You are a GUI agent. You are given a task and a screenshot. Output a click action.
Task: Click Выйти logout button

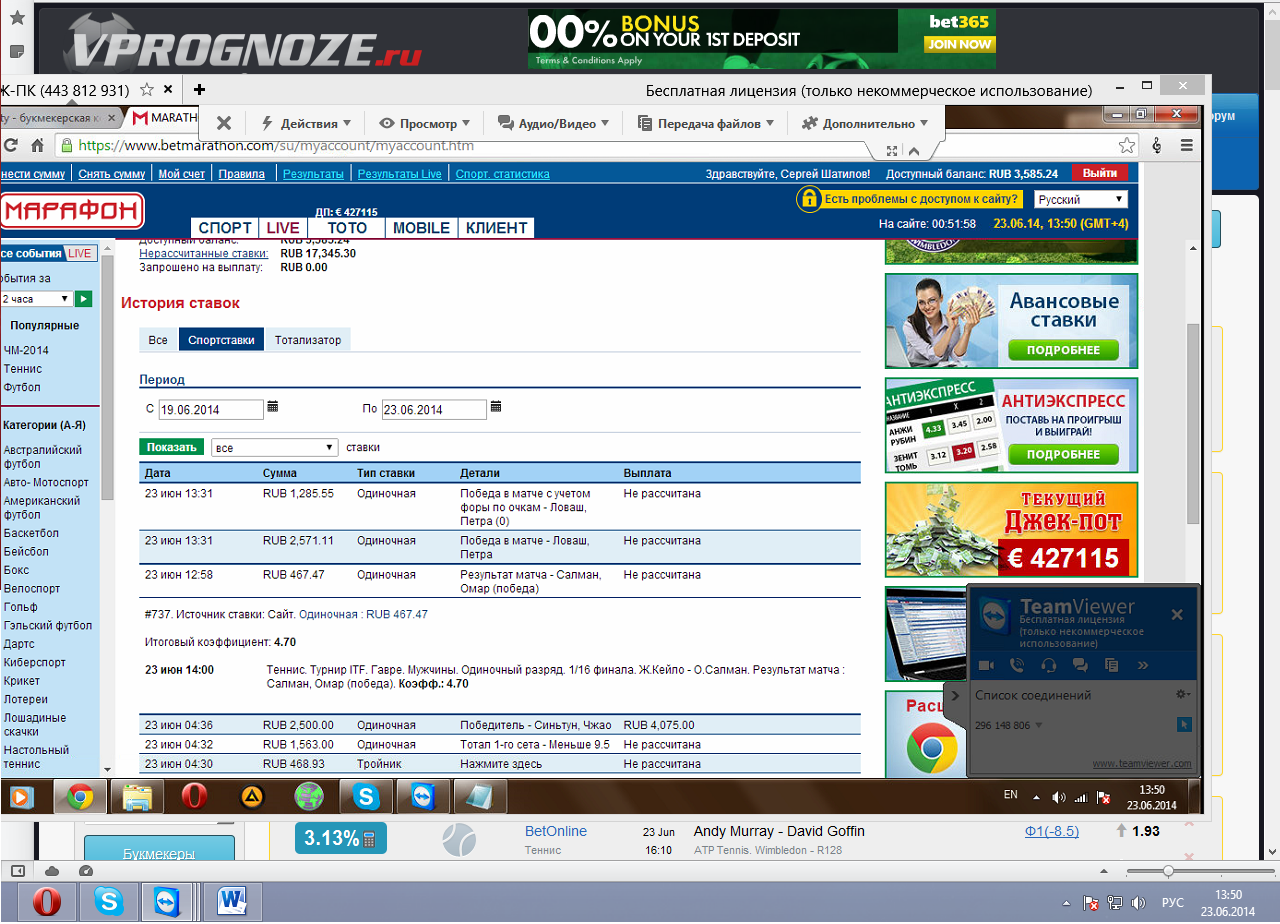[1099, 173]
